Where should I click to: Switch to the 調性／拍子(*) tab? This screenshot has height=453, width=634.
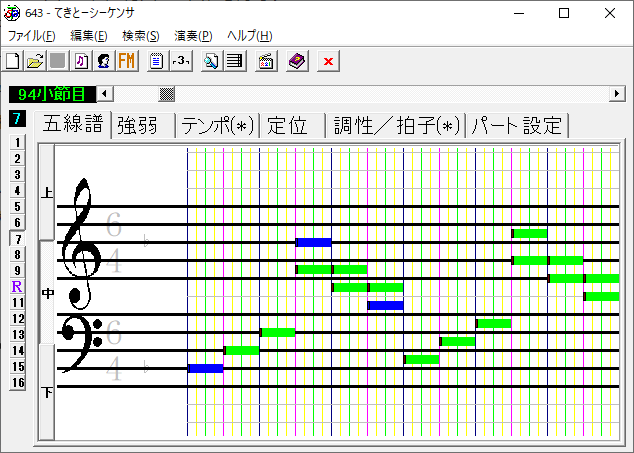tap(396, 126)
